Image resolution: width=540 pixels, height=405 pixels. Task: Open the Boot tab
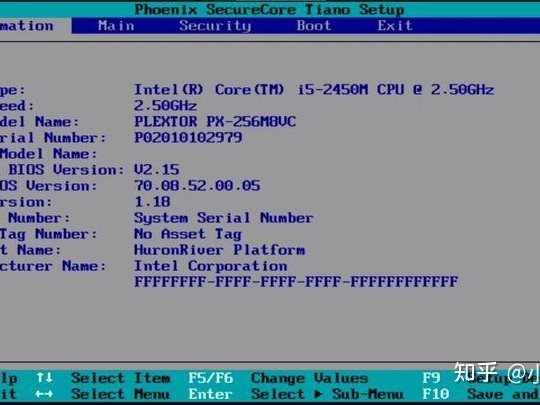314,26
